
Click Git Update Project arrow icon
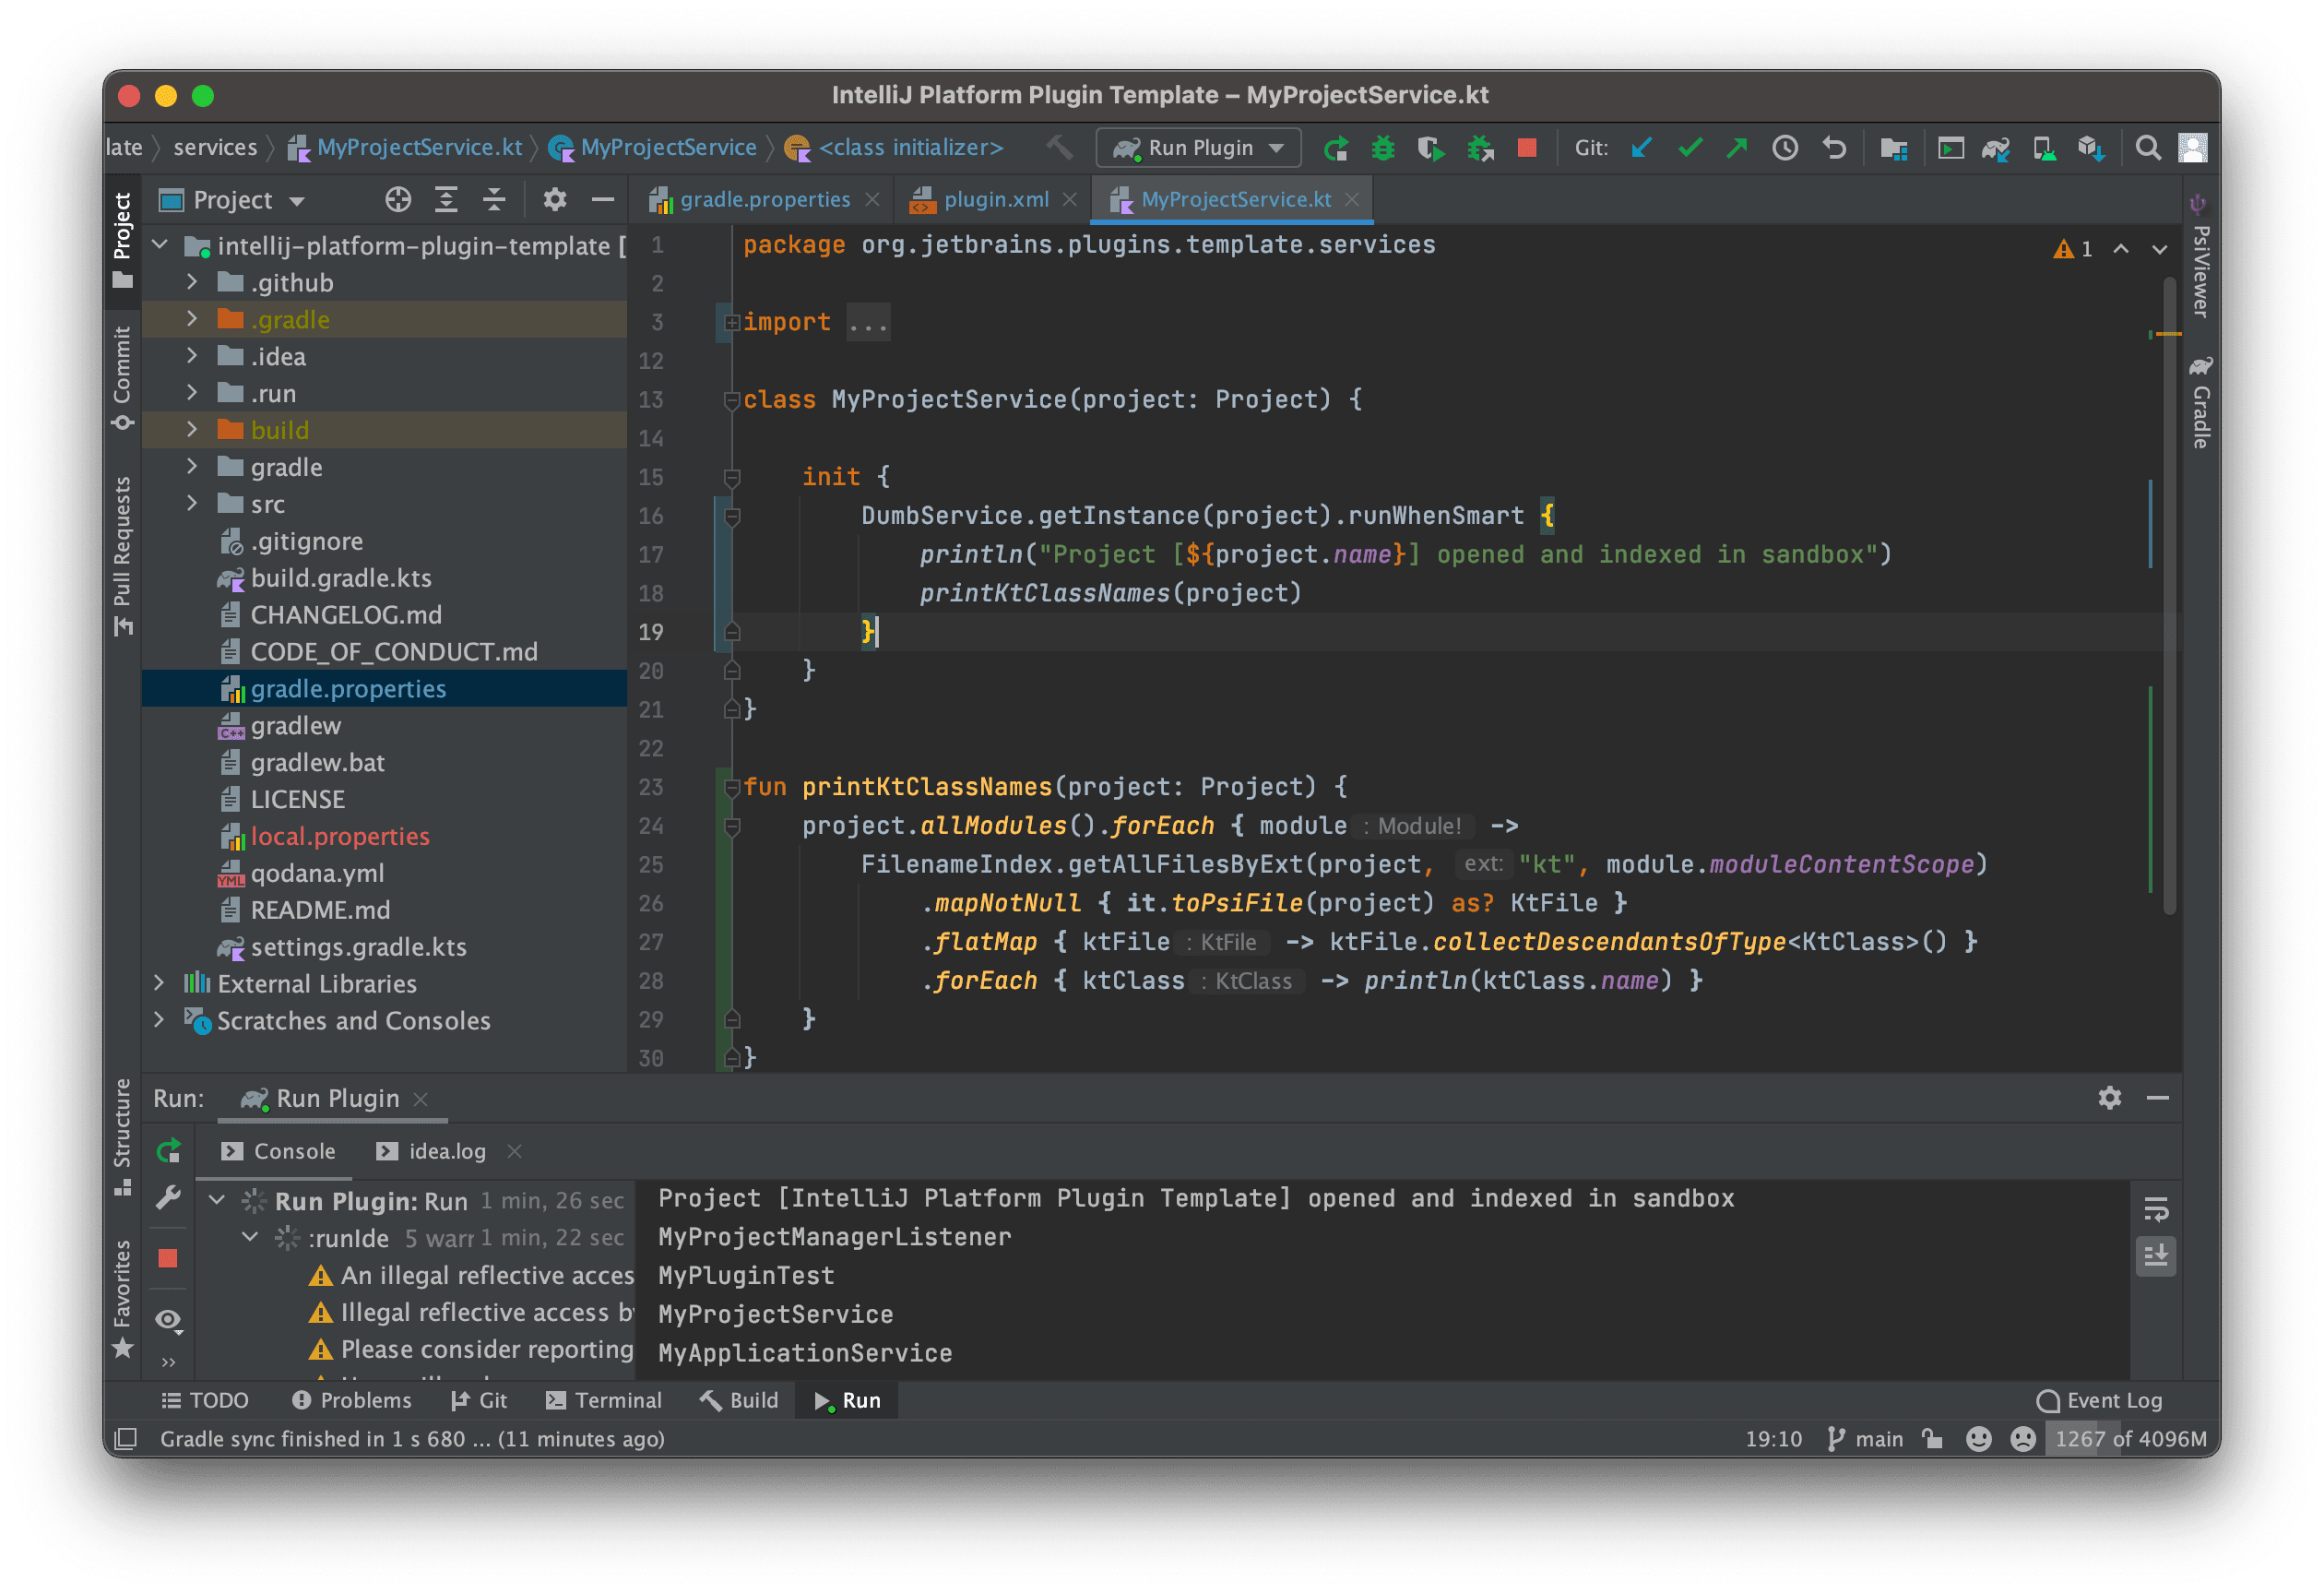point(1641,148)
